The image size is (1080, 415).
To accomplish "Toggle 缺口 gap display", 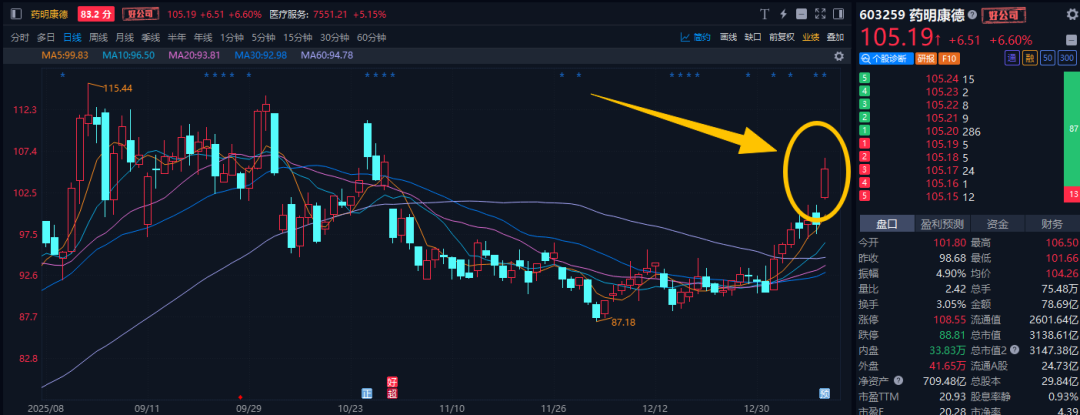I will click(754, 37).
